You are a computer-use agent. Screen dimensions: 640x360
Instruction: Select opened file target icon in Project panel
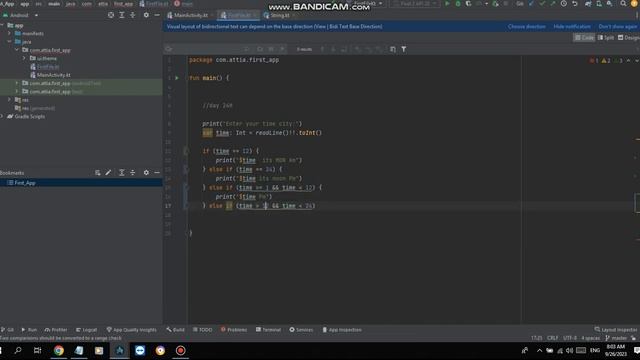pos(111,15)
